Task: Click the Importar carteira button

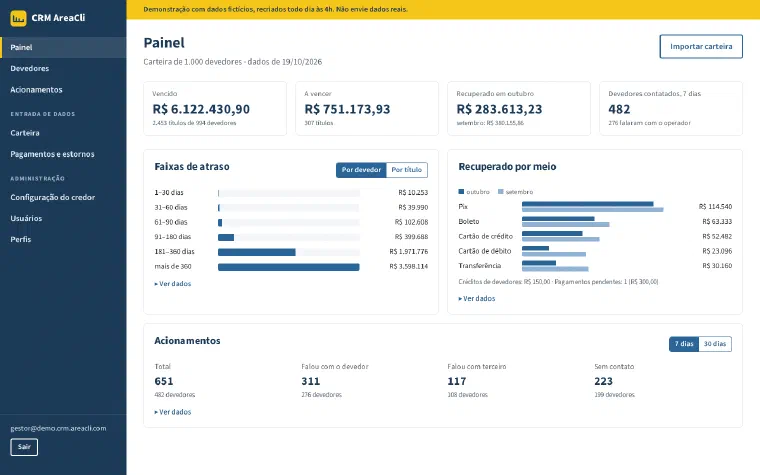Action: coord(701,47)
